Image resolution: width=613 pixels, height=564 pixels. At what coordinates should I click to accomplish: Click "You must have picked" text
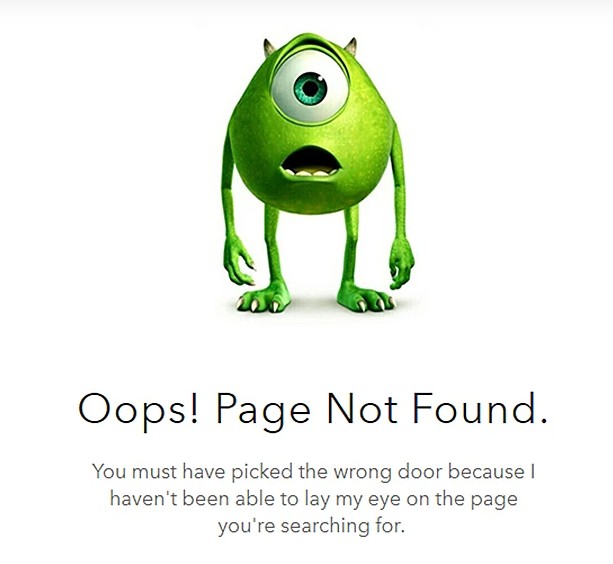192,473
